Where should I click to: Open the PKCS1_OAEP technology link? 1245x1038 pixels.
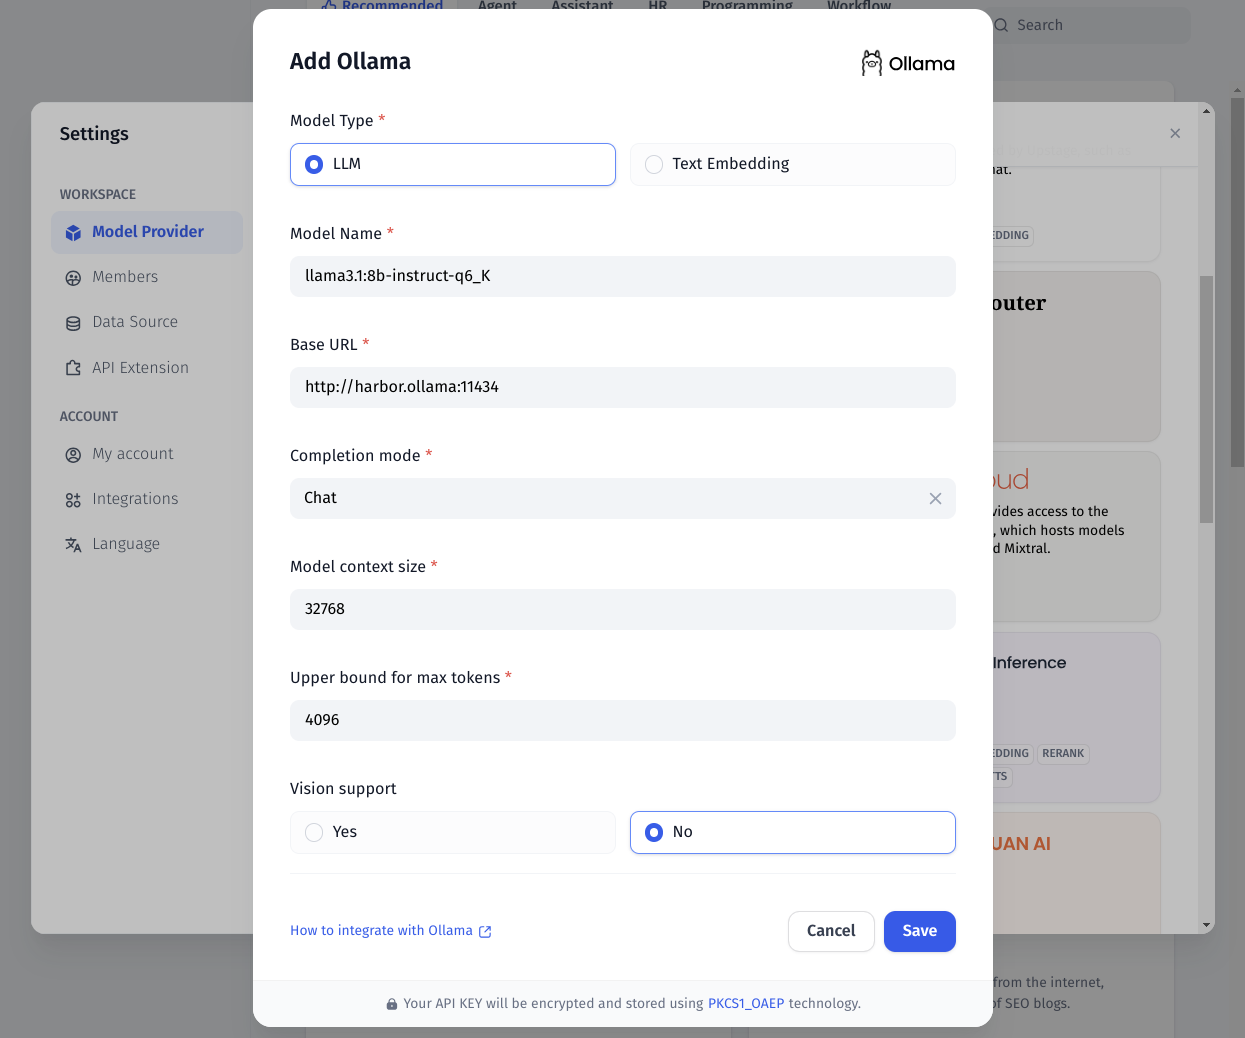(x=746, y=1004)
